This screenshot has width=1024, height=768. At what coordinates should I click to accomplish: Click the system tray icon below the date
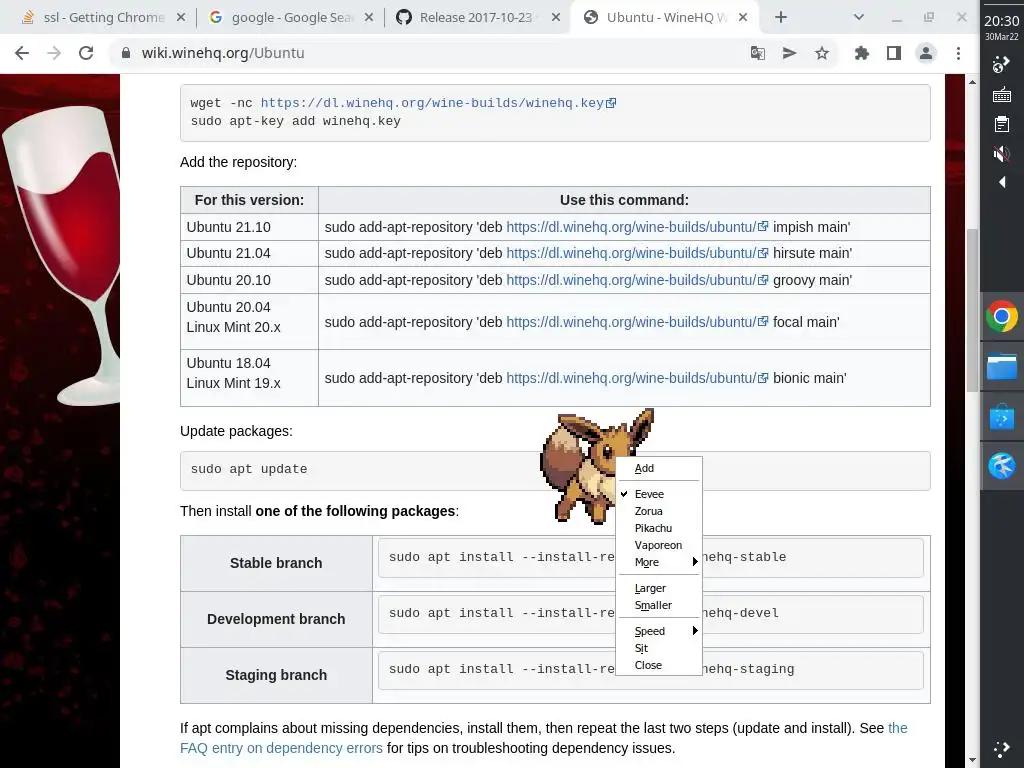coord(1001,64)
